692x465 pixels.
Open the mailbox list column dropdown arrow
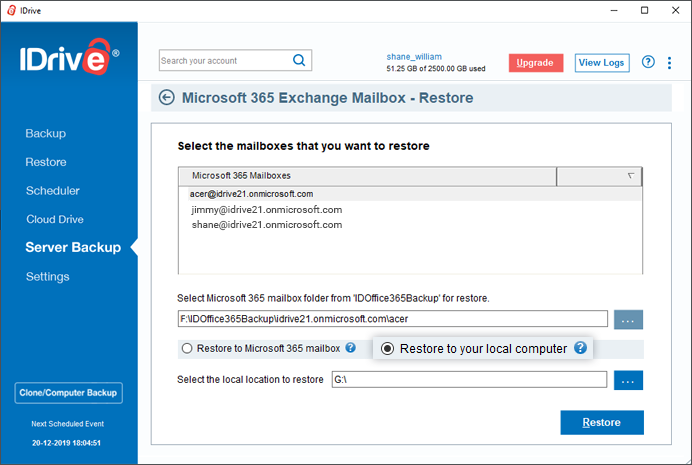[631, 176]
